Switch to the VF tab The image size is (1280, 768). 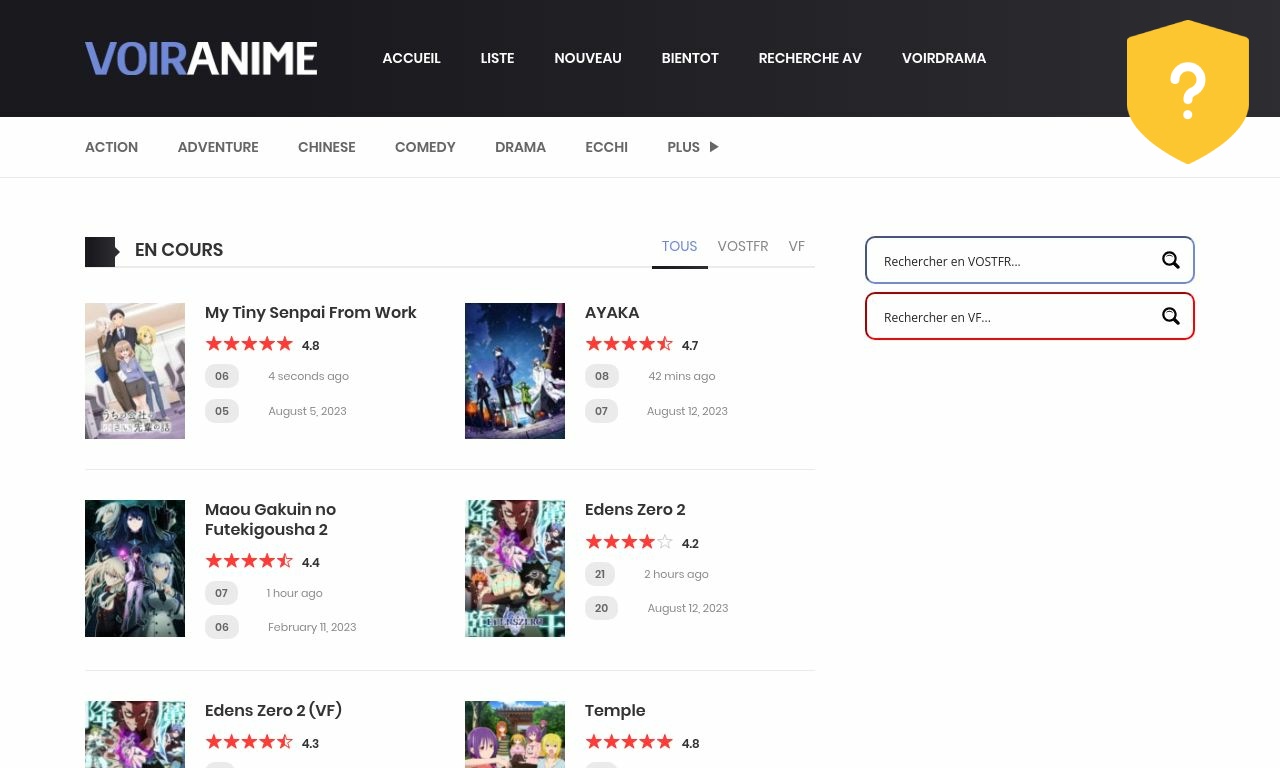797,246
